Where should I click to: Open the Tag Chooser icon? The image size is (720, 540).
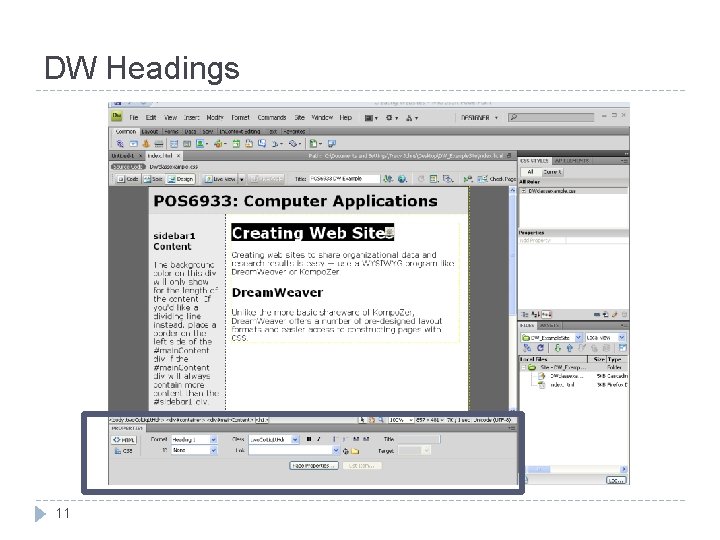point(332,144)
